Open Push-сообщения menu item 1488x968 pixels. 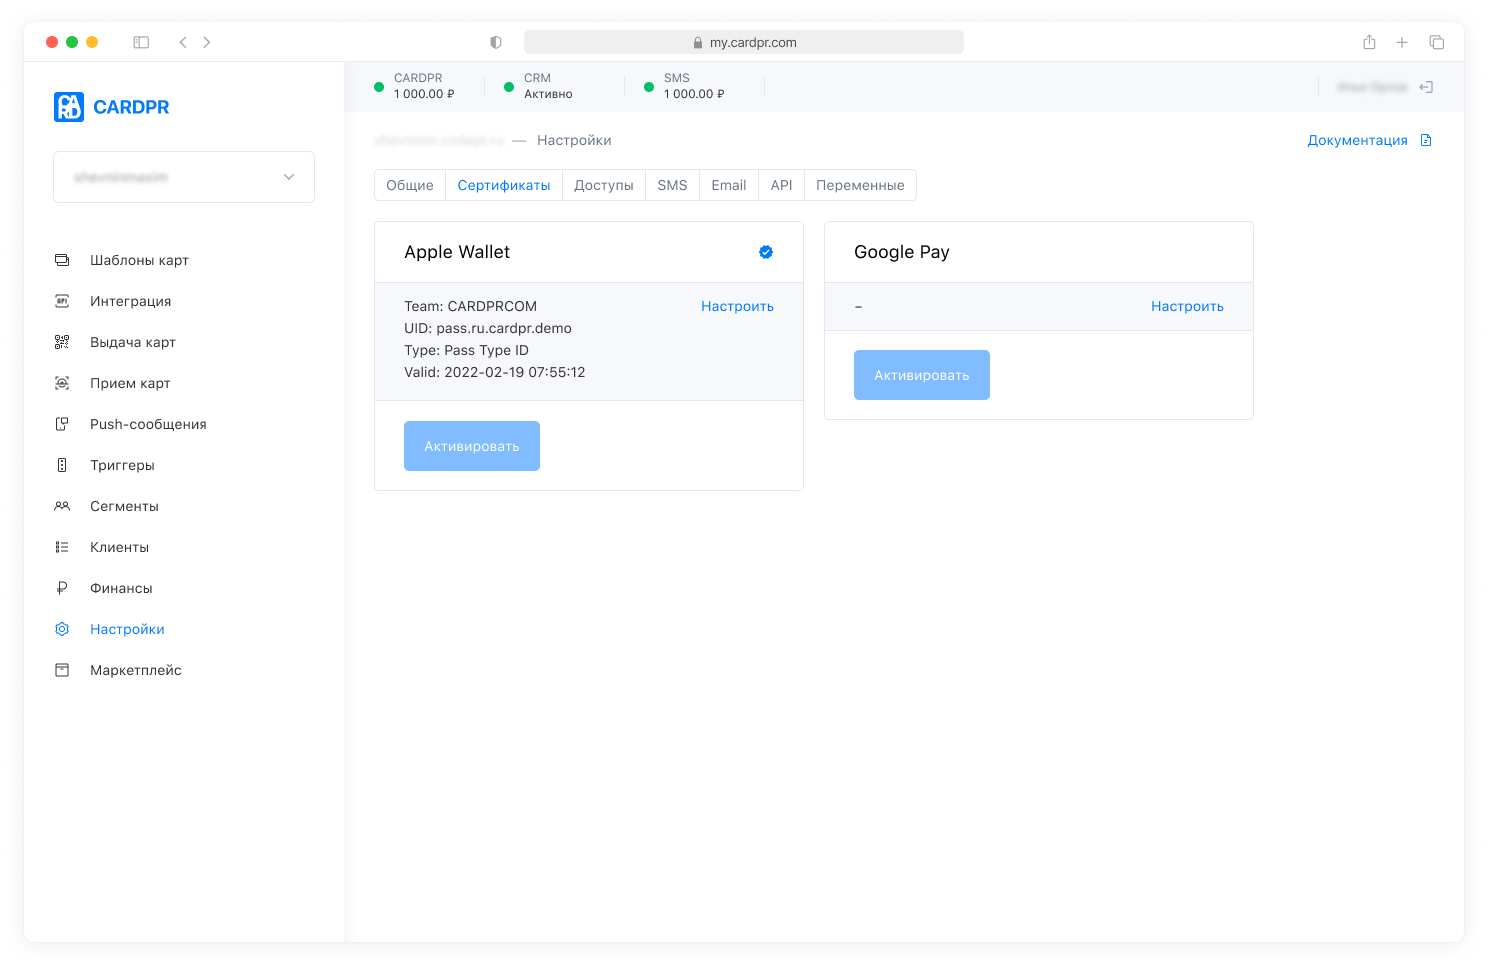(148, 424)
